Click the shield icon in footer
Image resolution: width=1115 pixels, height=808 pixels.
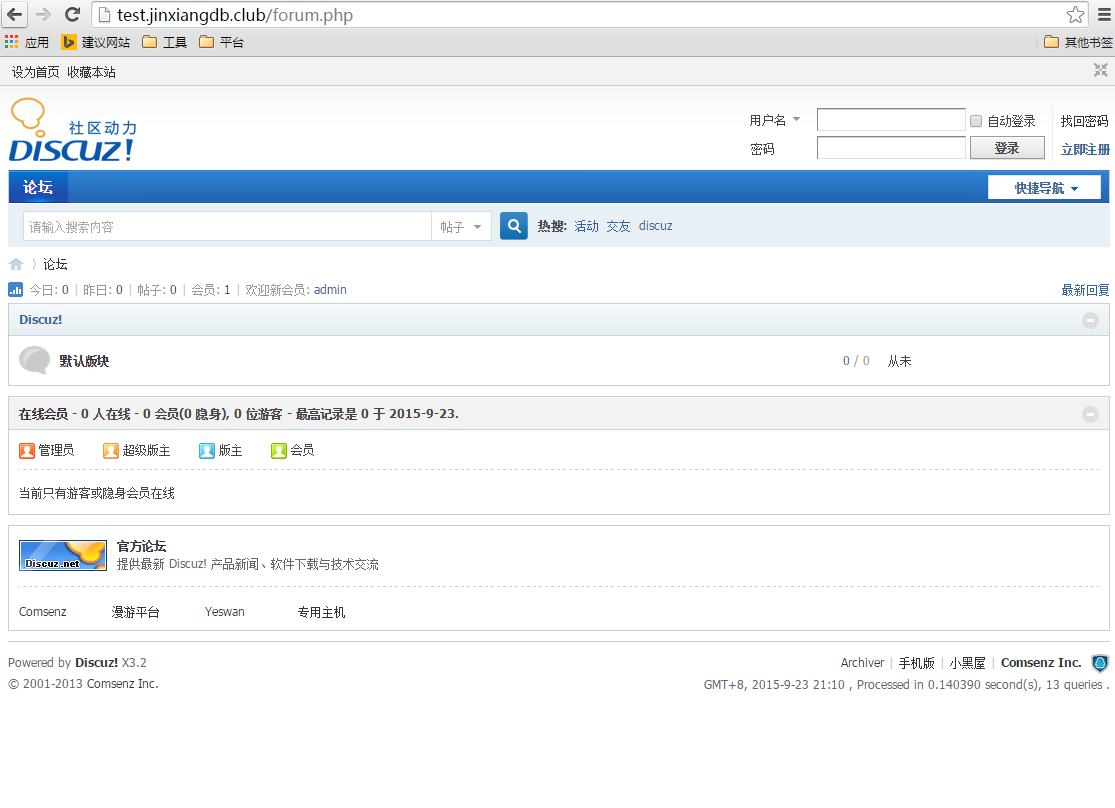click(x=1100, y=663)
